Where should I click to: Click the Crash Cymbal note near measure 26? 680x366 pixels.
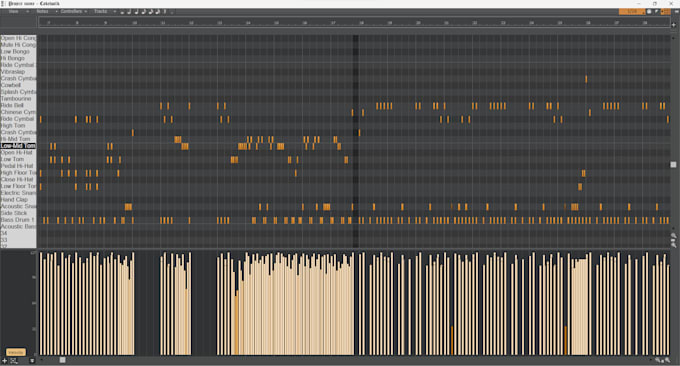pyautogui.click(x=586, y=79)
